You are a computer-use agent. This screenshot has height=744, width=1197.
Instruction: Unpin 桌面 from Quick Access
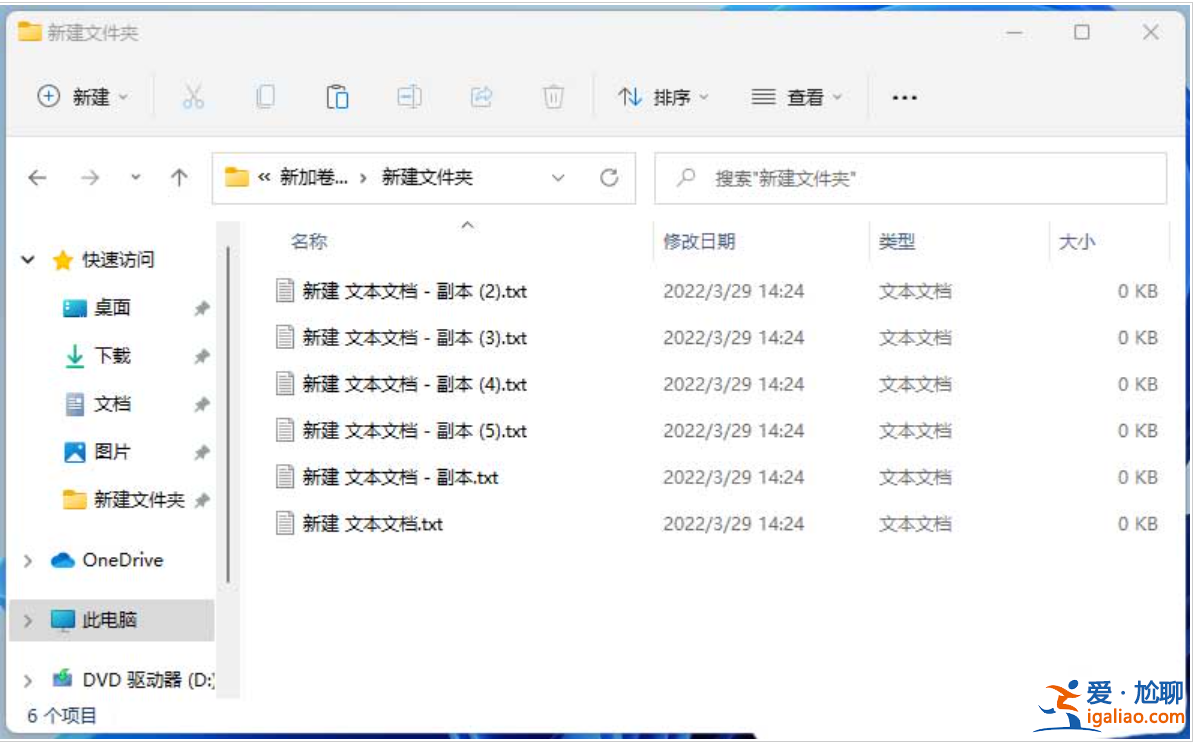pos(200,307)
